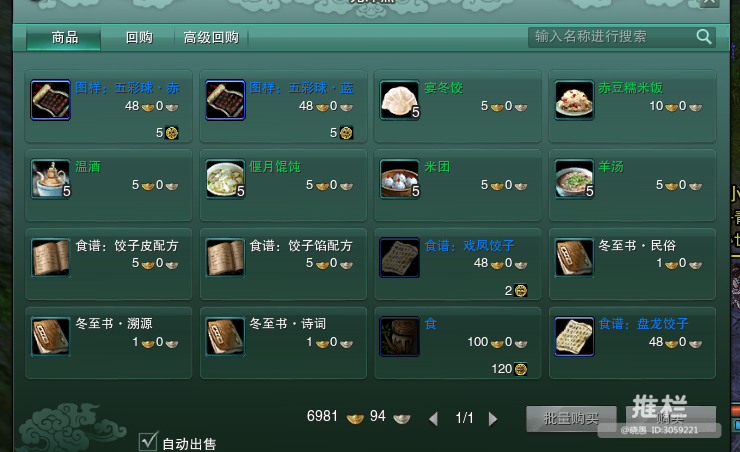Image resolution: width=740 pixels, height=452 pixels.
Task: Choose the 赤豆糯米饭 rice dish icon
Action: 574,100
